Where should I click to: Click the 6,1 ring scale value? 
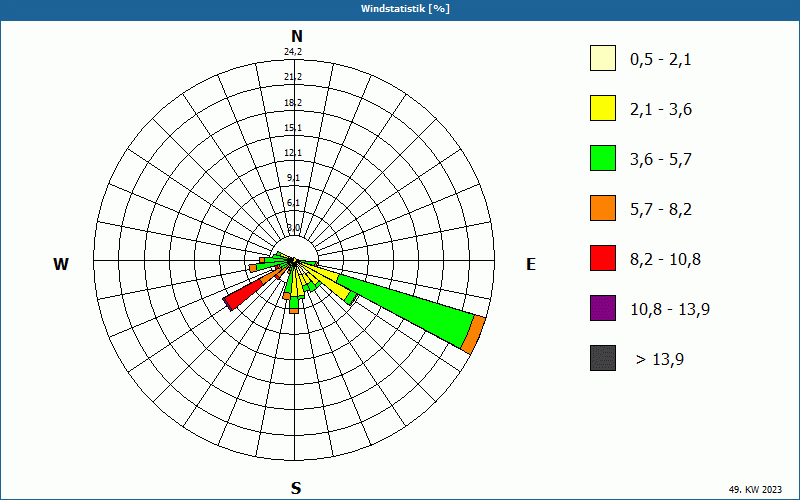point(293,203)
